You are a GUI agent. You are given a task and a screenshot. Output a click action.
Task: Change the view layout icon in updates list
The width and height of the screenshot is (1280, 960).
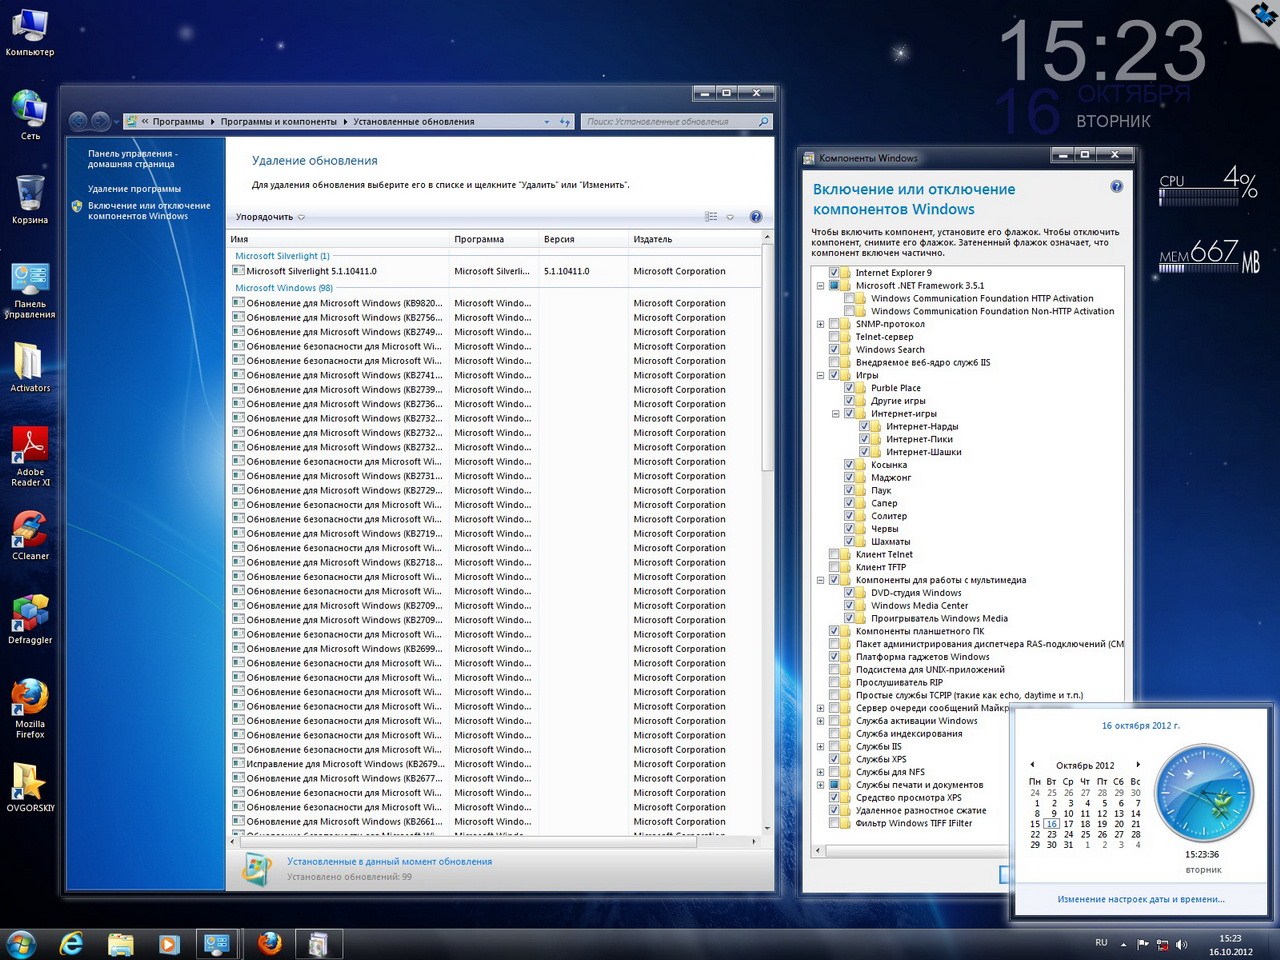click(711, 217)
